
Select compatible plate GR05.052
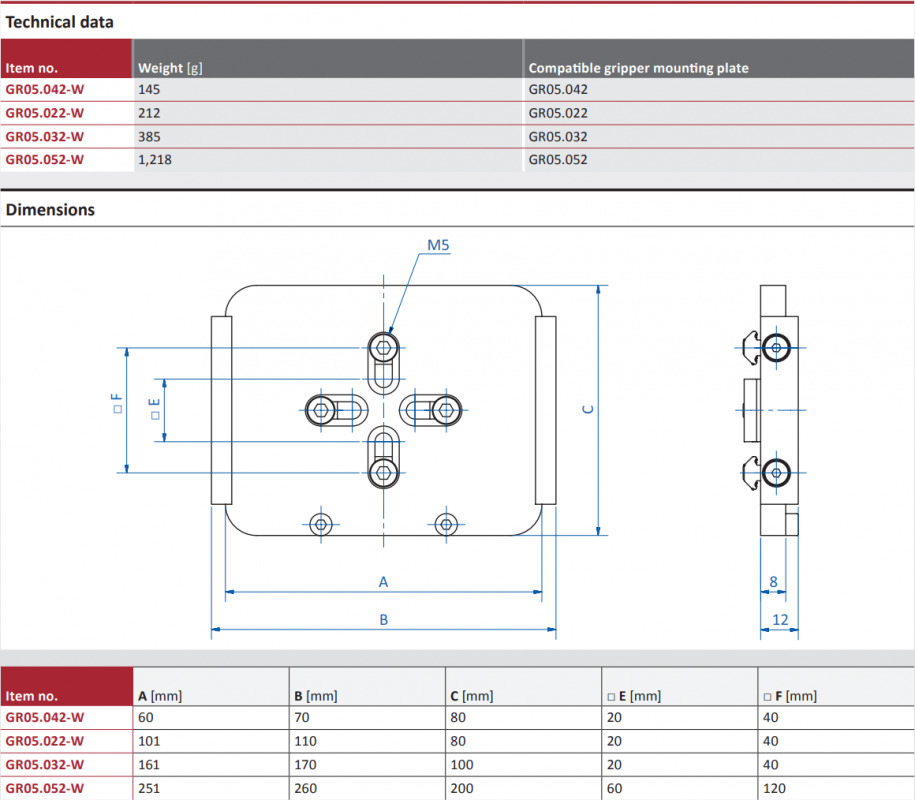click(558, 160)
